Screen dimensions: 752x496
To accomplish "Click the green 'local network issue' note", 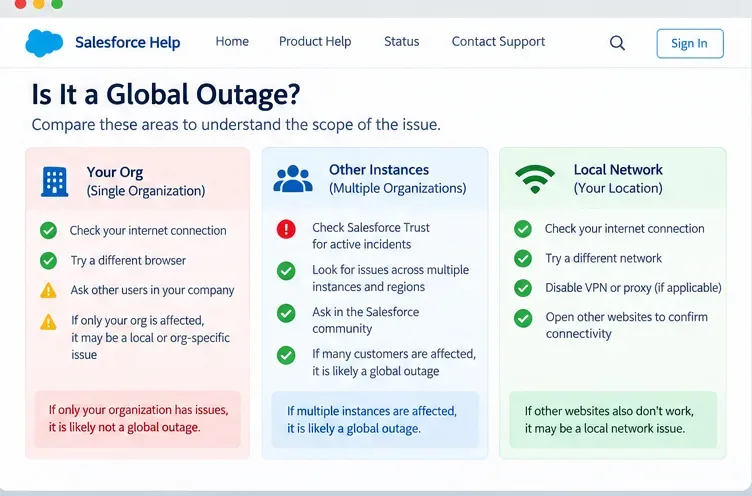I will click(x=613, y=420).
